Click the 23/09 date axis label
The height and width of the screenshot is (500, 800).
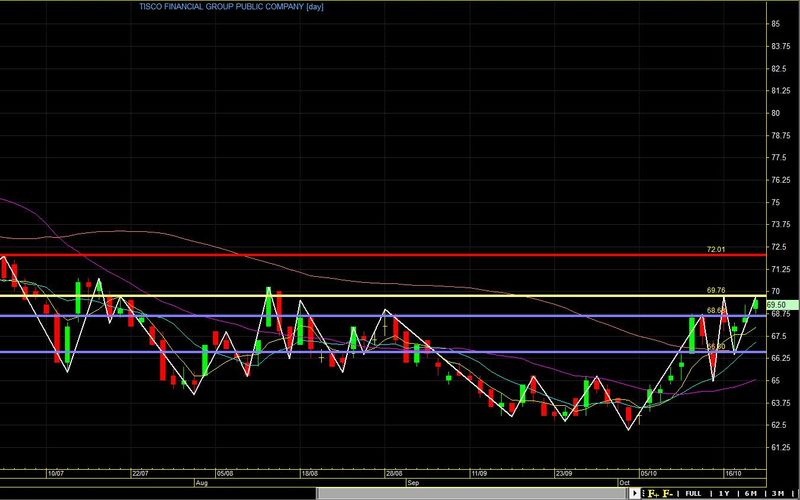pyautogui.click(x=563, y=473)
